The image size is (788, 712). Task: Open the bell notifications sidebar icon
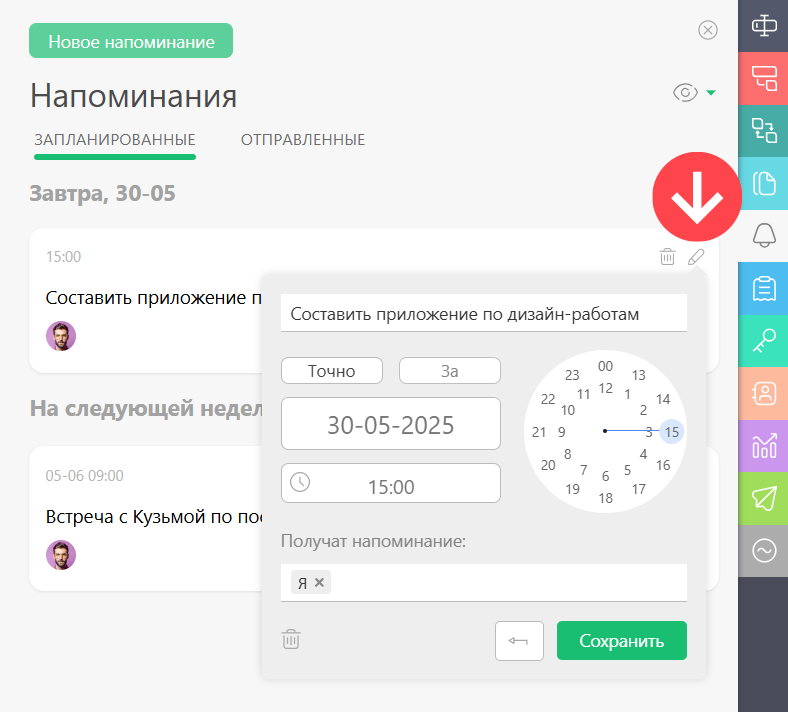click(x=764, y=236)
